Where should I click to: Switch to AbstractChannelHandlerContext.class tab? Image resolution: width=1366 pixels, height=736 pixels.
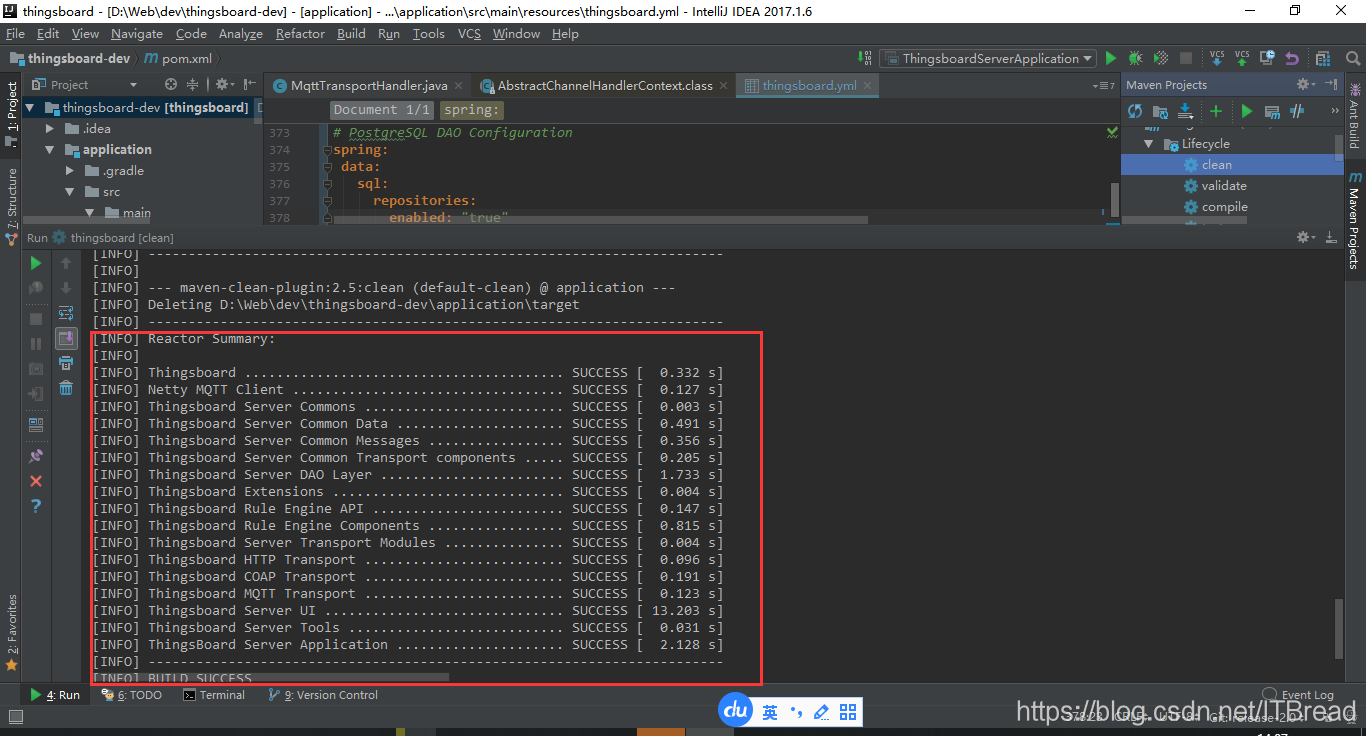coord(604,86)
